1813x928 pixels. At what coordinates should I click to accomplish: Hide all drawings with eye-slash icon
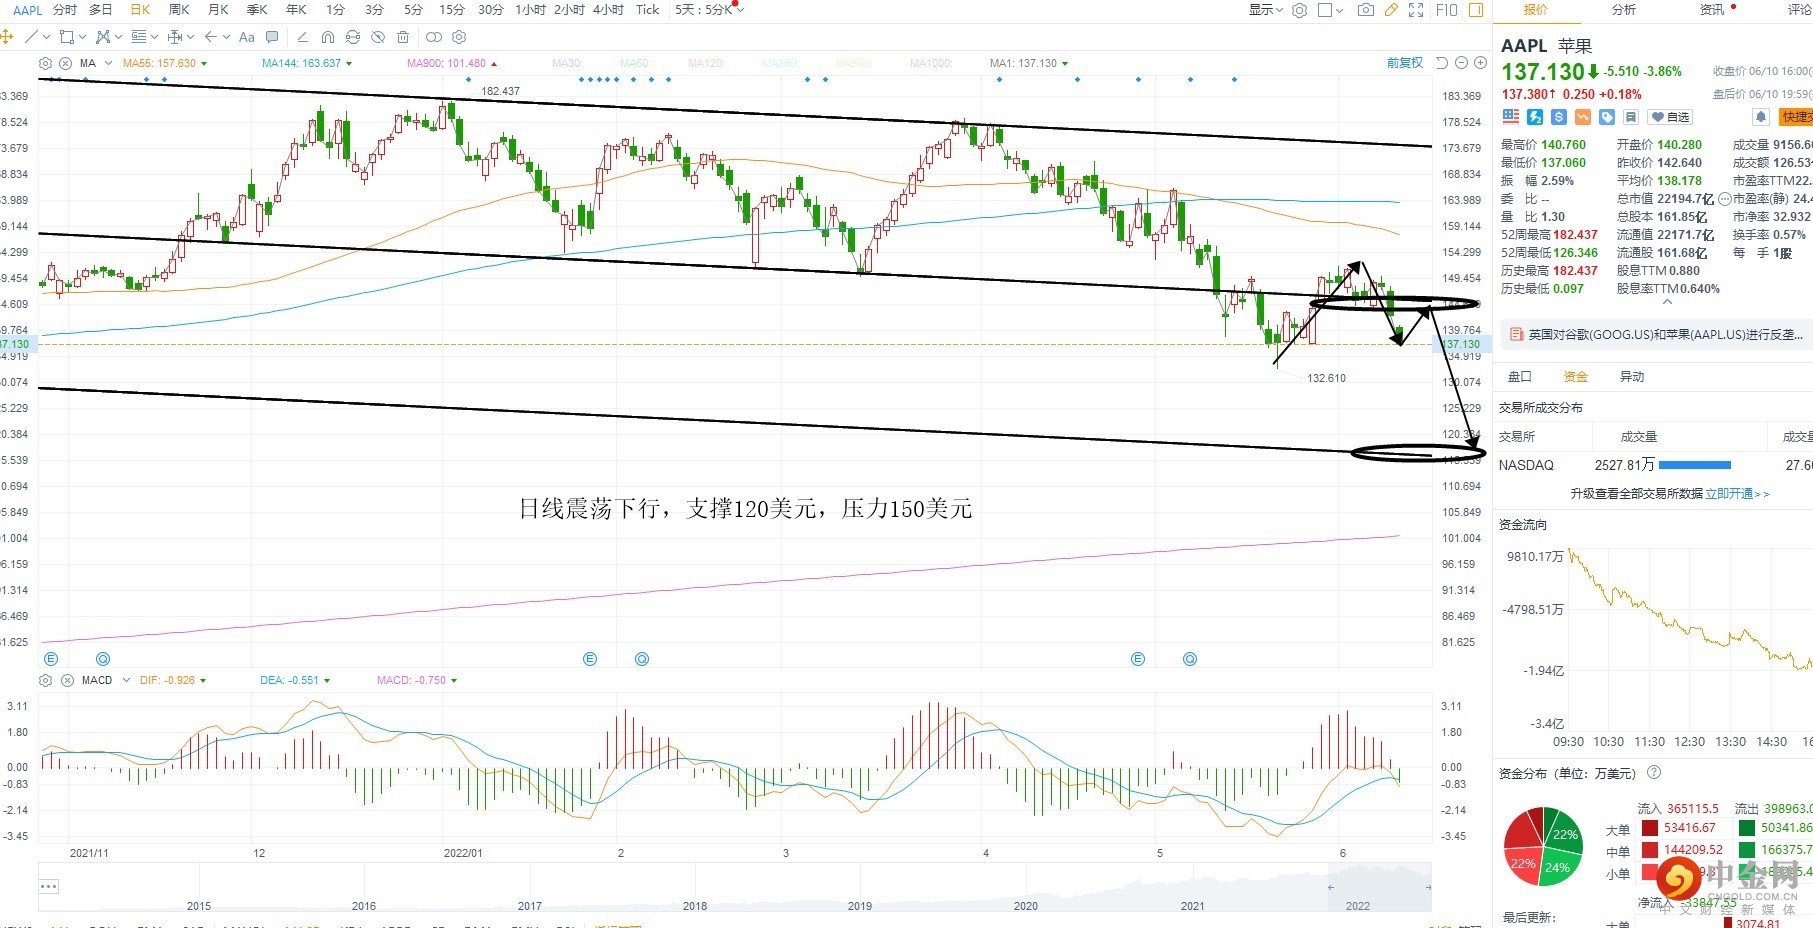[x=378, y=37]
